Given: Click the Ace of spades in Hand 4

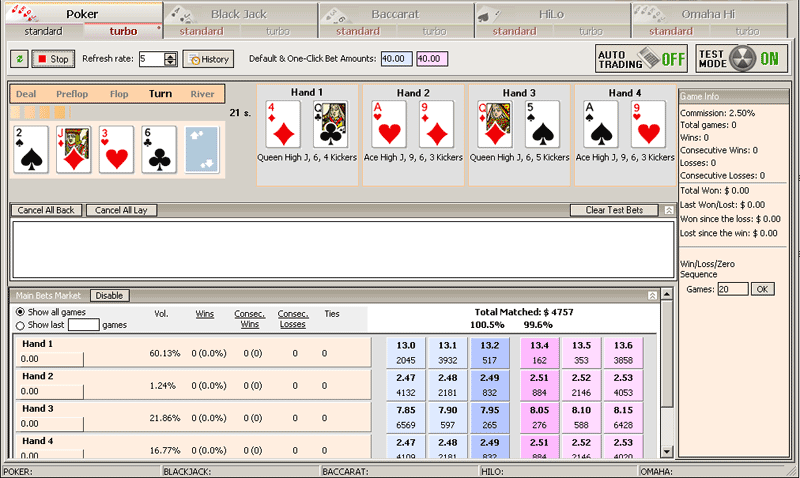Looking at the screenshot, I should click(x=601, y=124).
